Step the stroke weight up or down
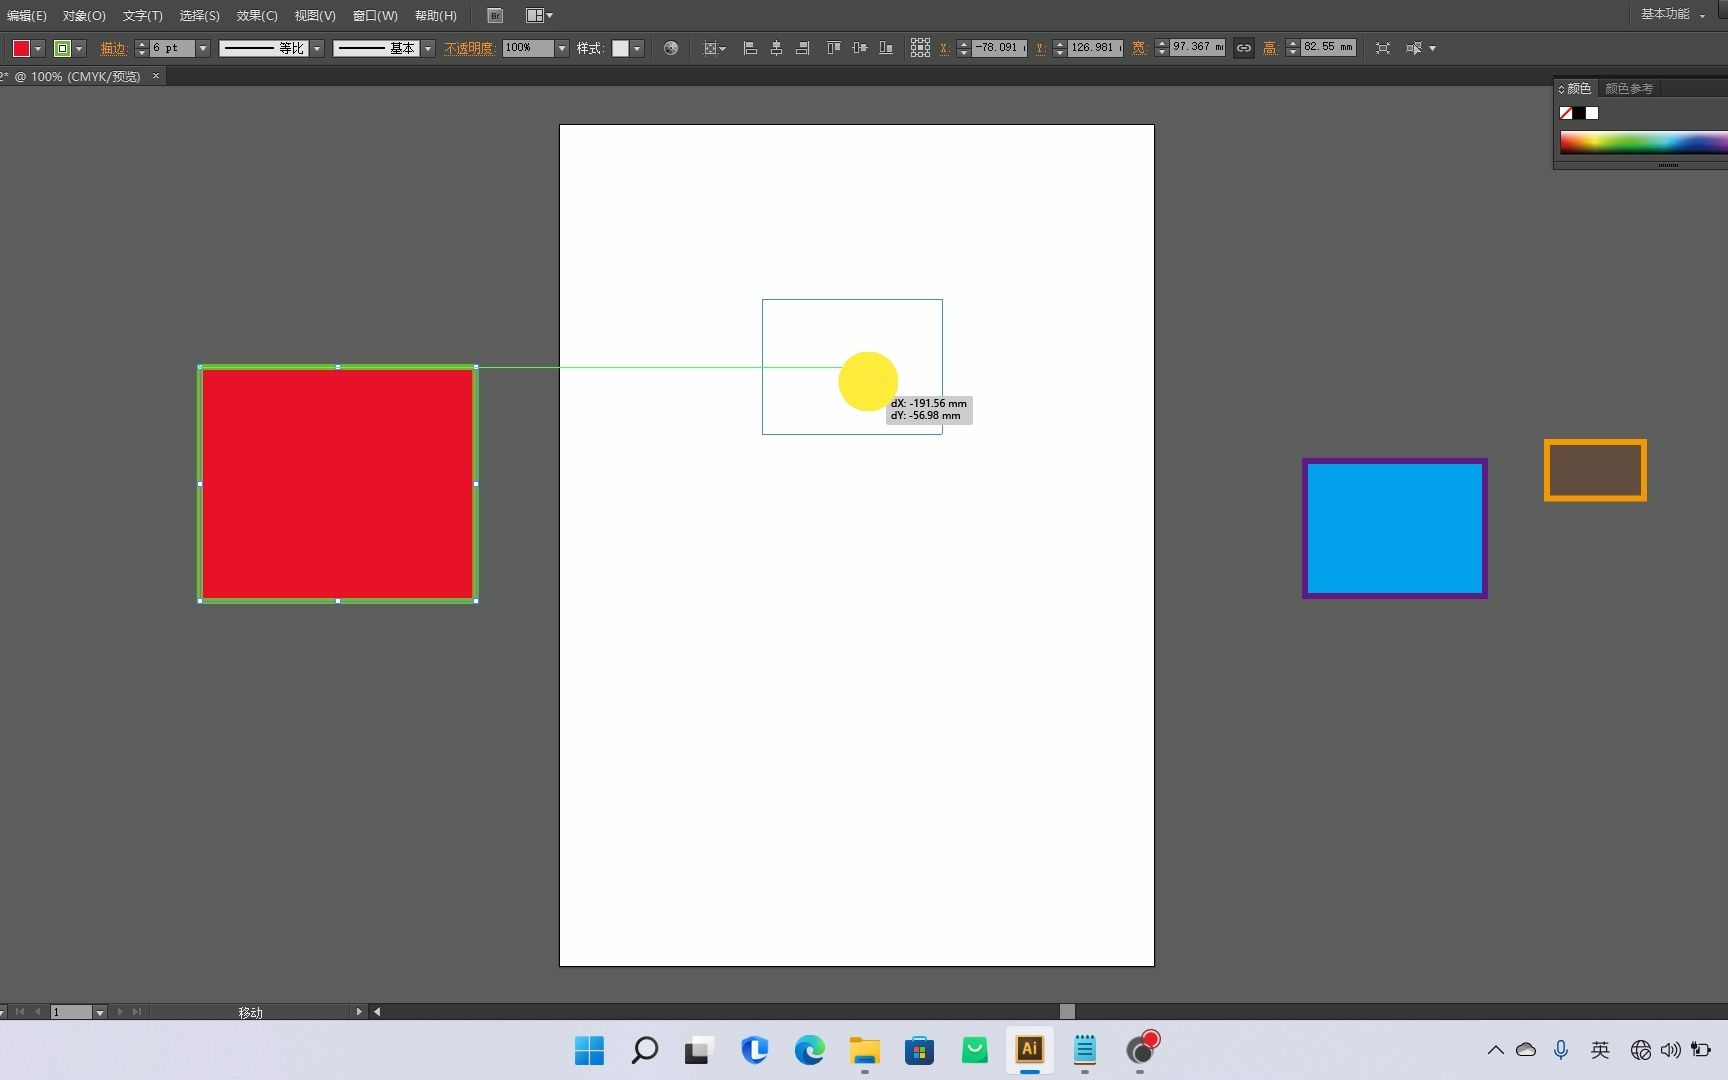This screenshot has height=1080, width=1728. point(141,48)
